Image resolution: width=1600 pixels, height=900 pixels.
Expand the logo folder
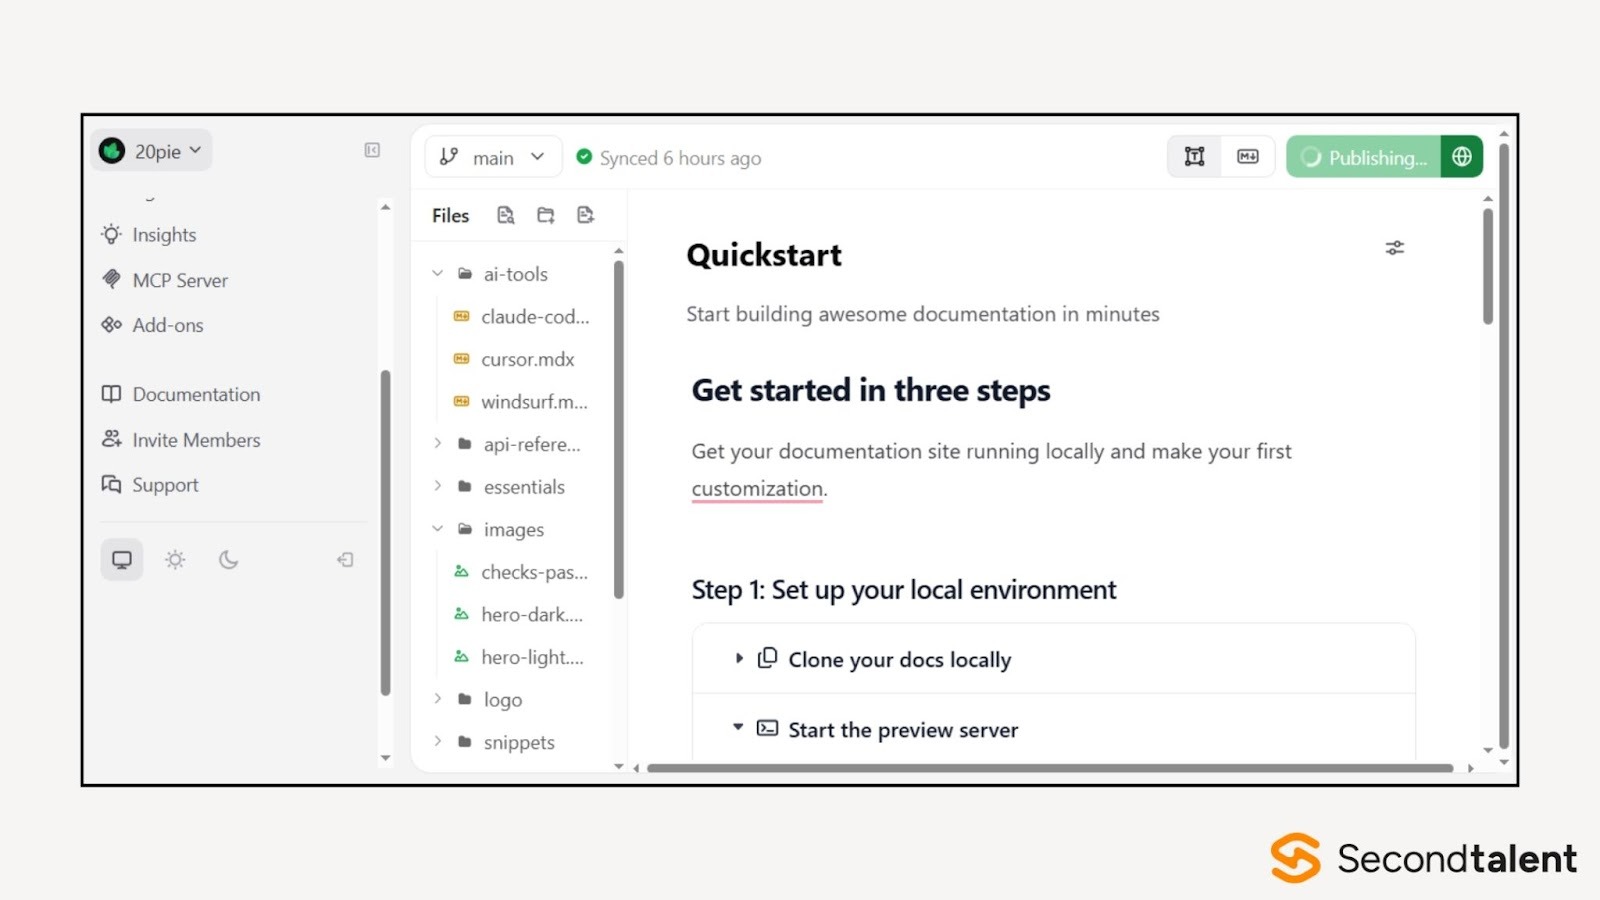tap(437, 699)
